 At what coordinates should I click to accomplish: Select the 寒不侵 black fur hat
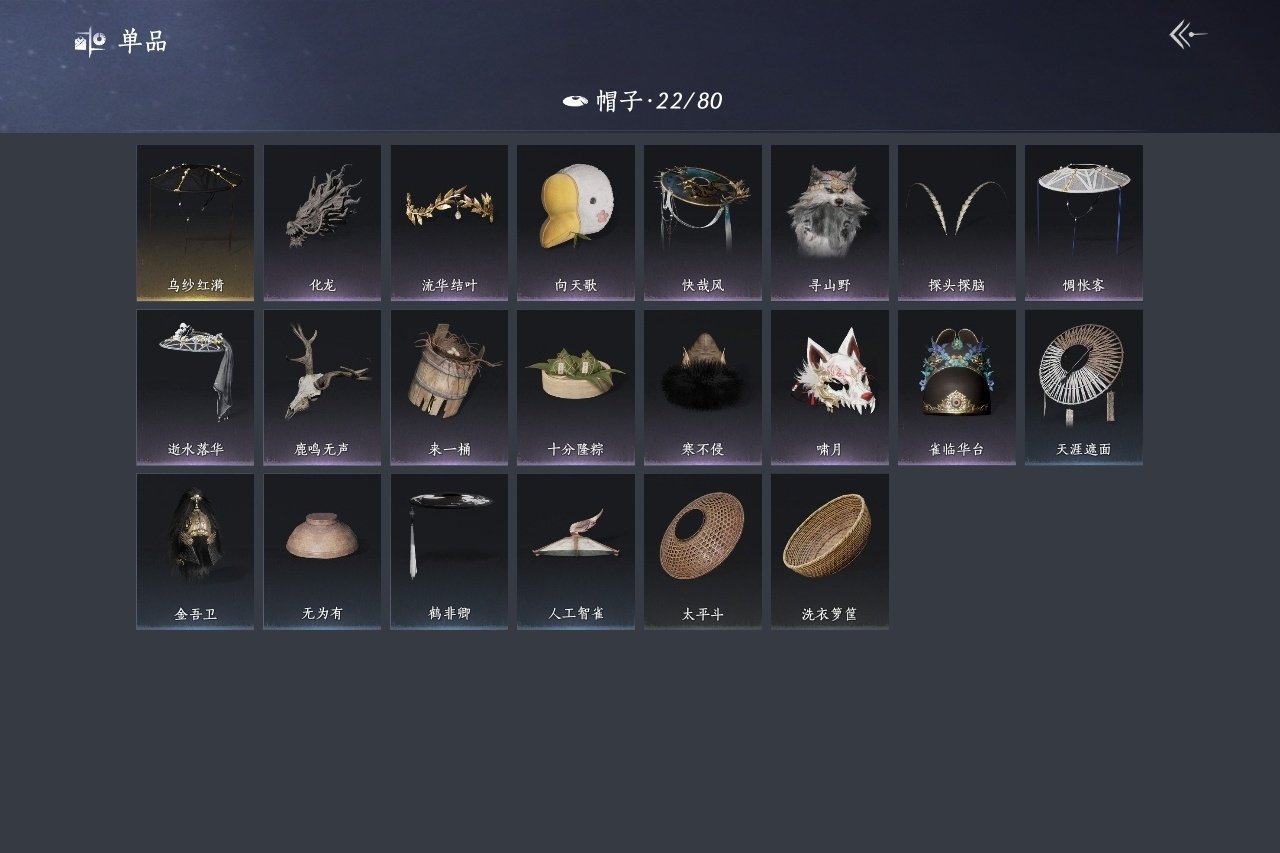[703, 387]
